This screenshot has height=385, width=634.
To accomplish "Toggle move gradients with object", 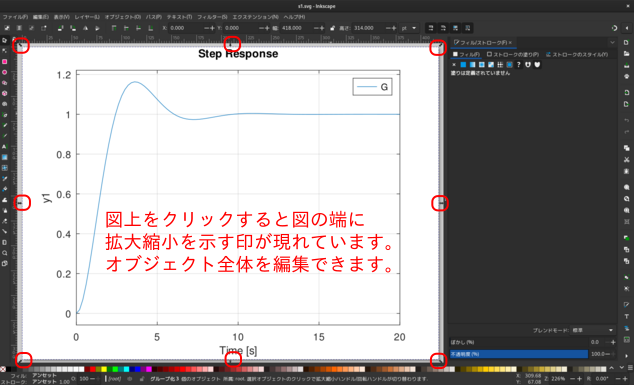I will (455, 28).
